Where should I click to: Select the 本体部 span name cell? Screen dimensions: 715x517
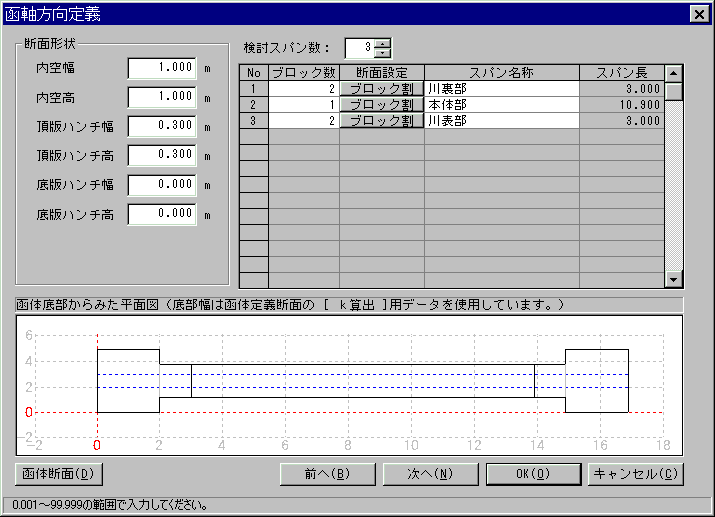[x=502, y=104]
